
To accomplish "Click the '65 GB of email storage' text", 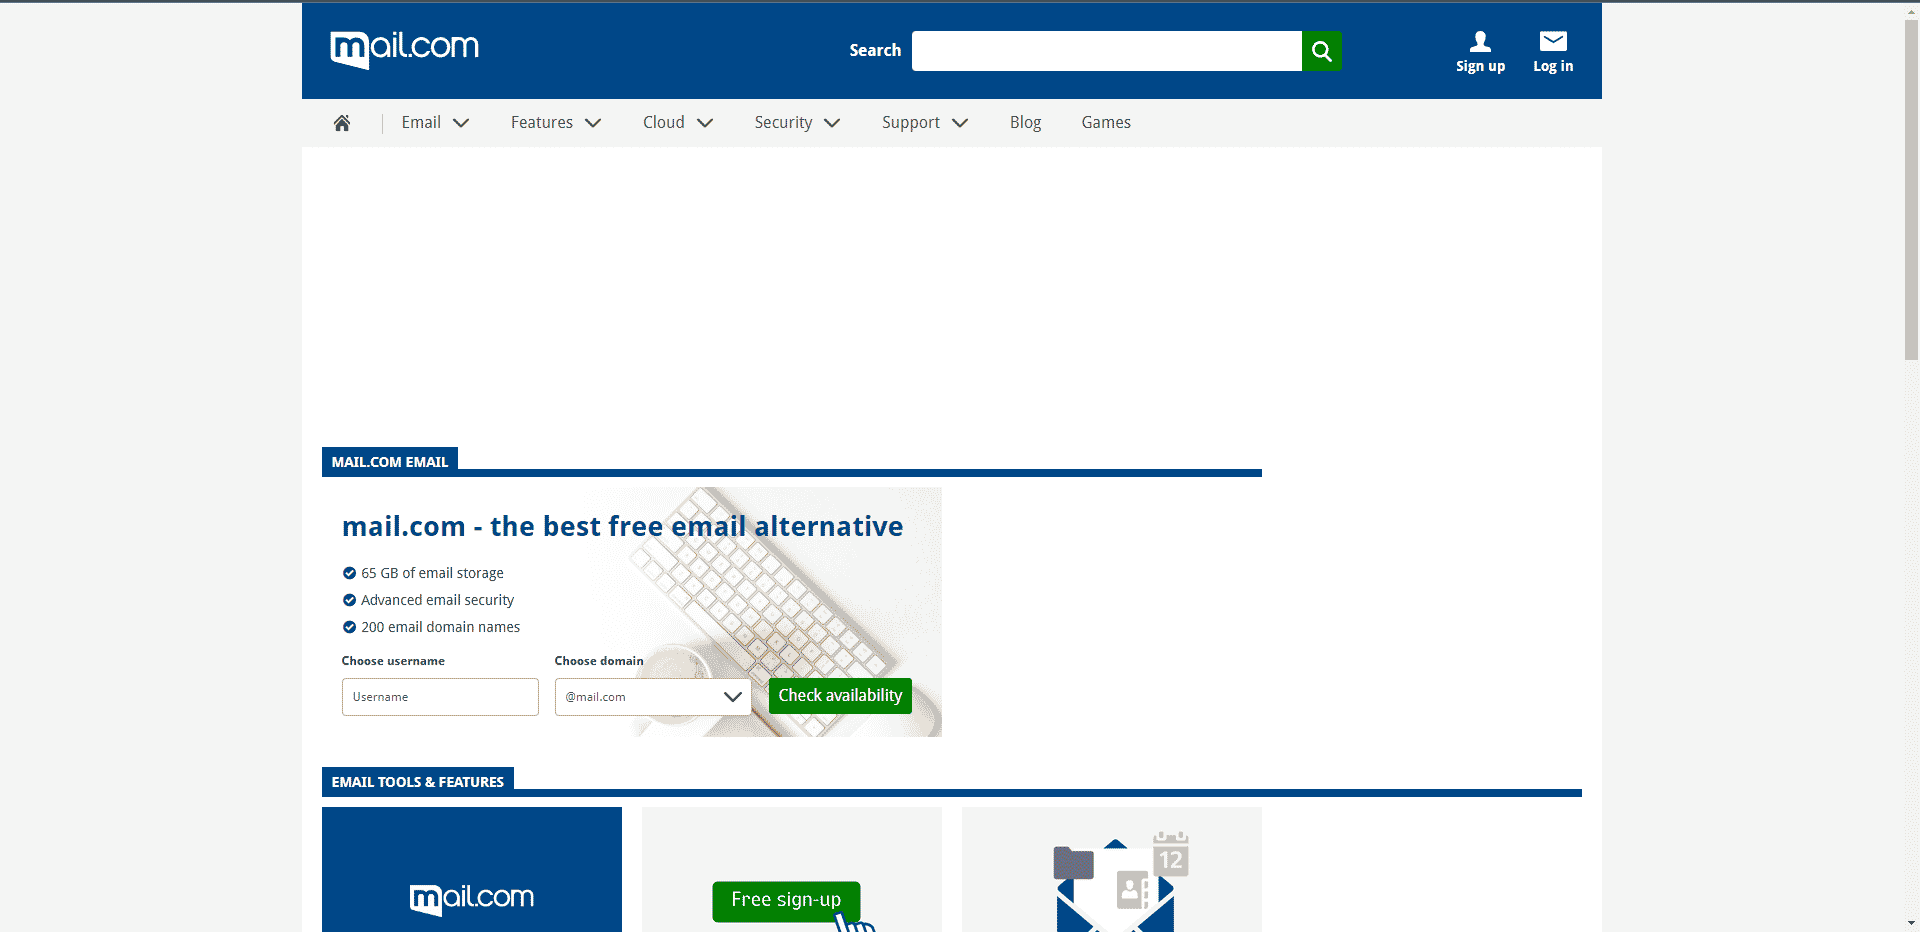I will click(x=432, y=573).
